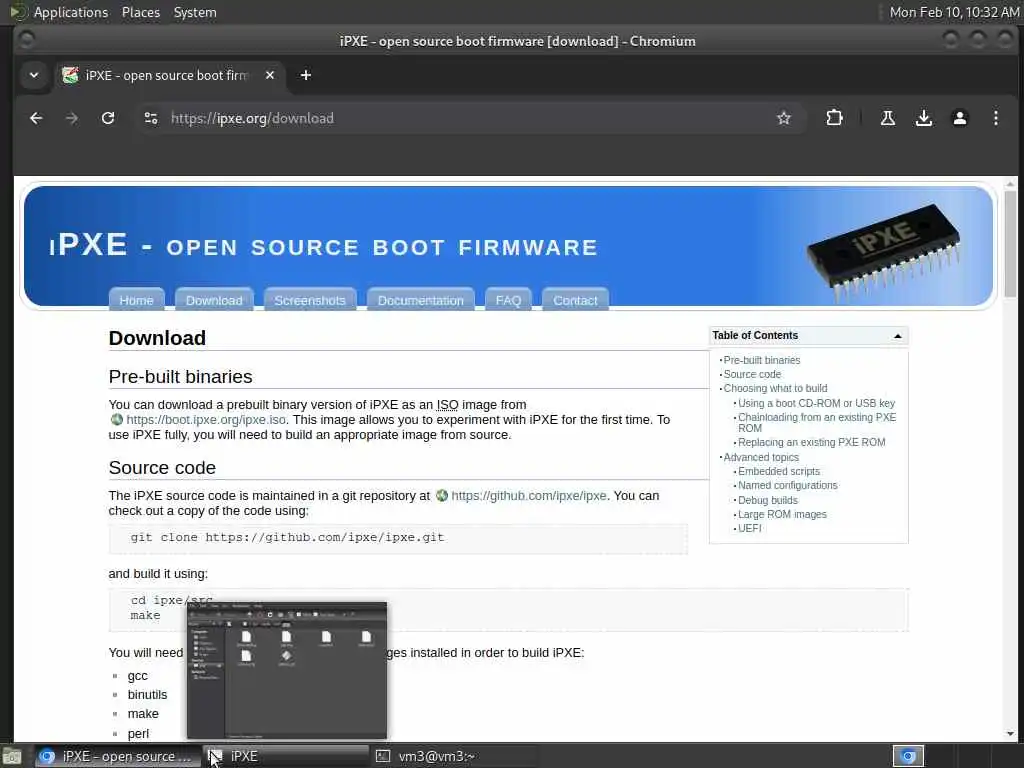Click the 'gcc' list item

point(137,676)
